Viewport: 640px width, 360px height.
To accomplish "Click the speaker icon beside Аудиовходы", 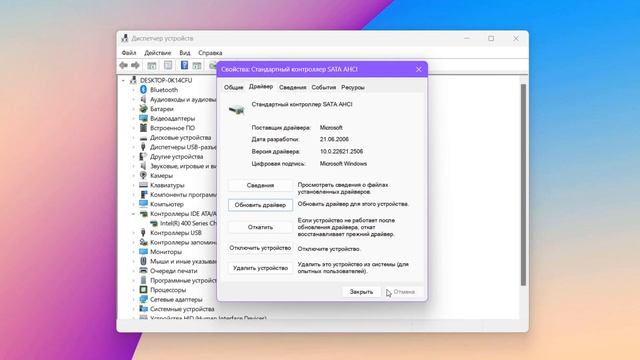I will 143,99.
